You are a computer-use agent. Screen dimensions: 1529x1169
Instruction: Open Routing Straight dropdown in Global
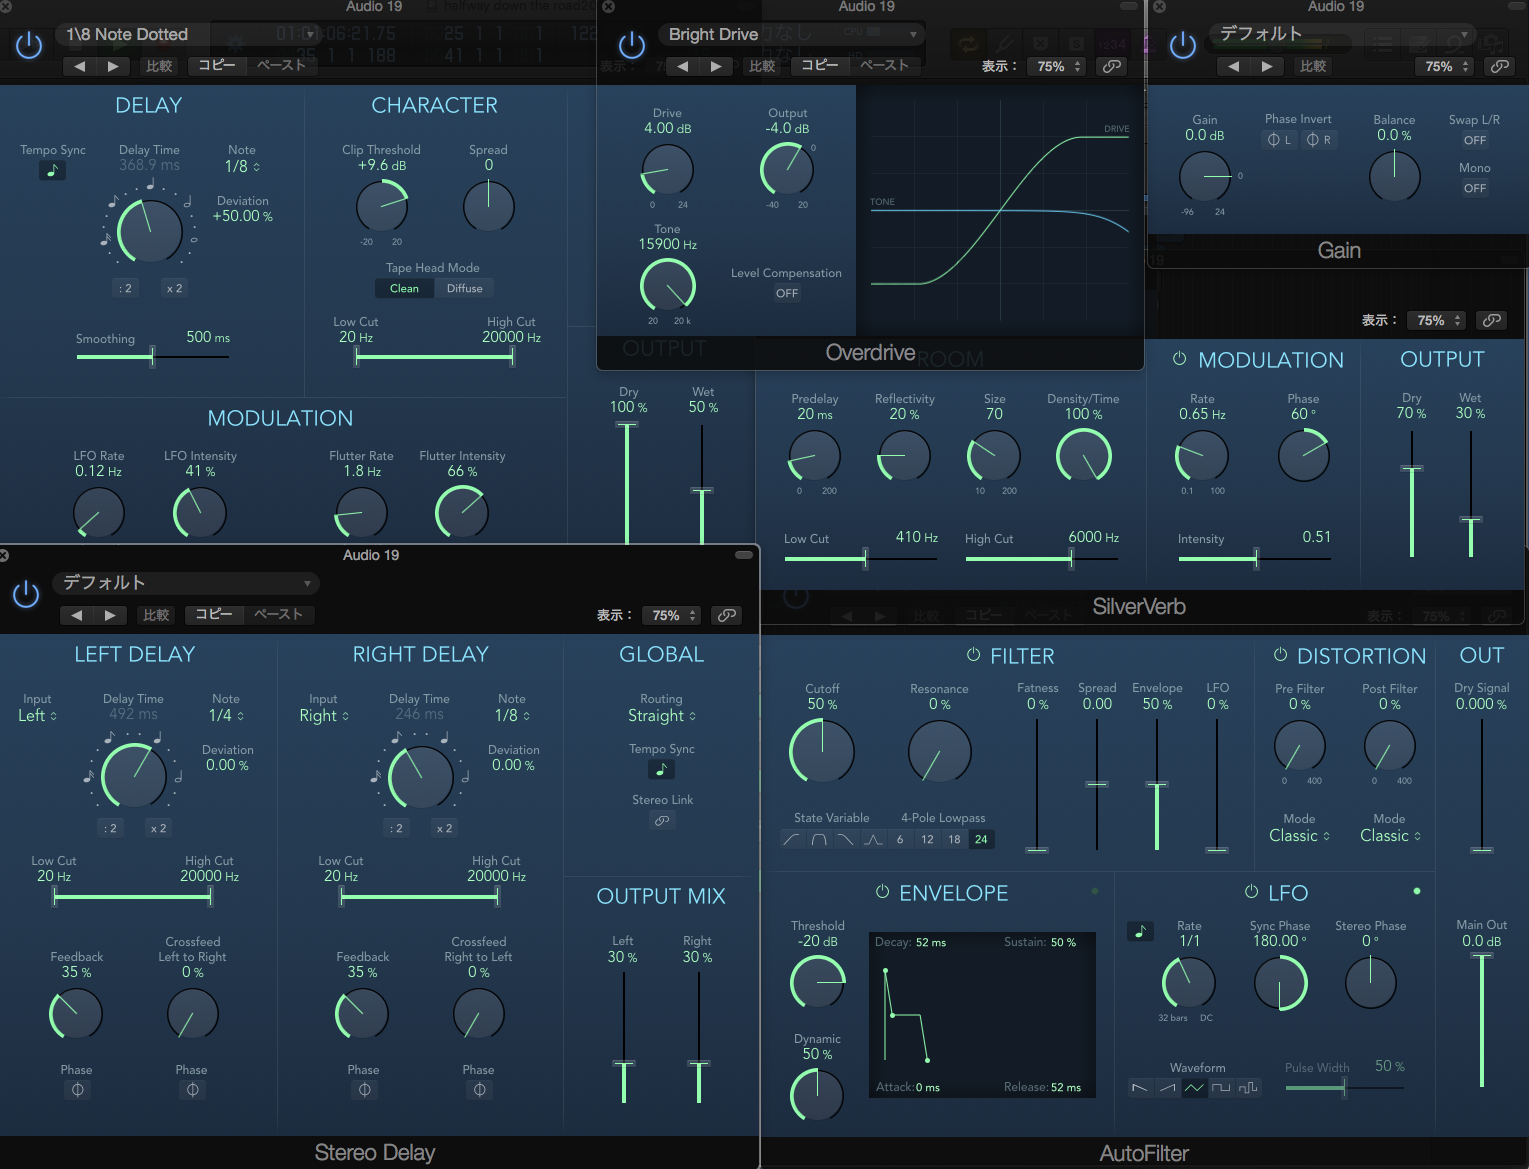661,715
